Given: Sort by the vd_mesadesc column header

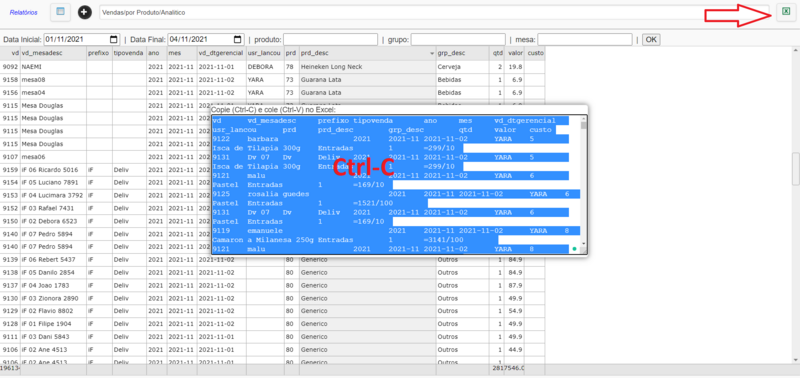Looking at the screenshot, I should [x=53, y=53].
